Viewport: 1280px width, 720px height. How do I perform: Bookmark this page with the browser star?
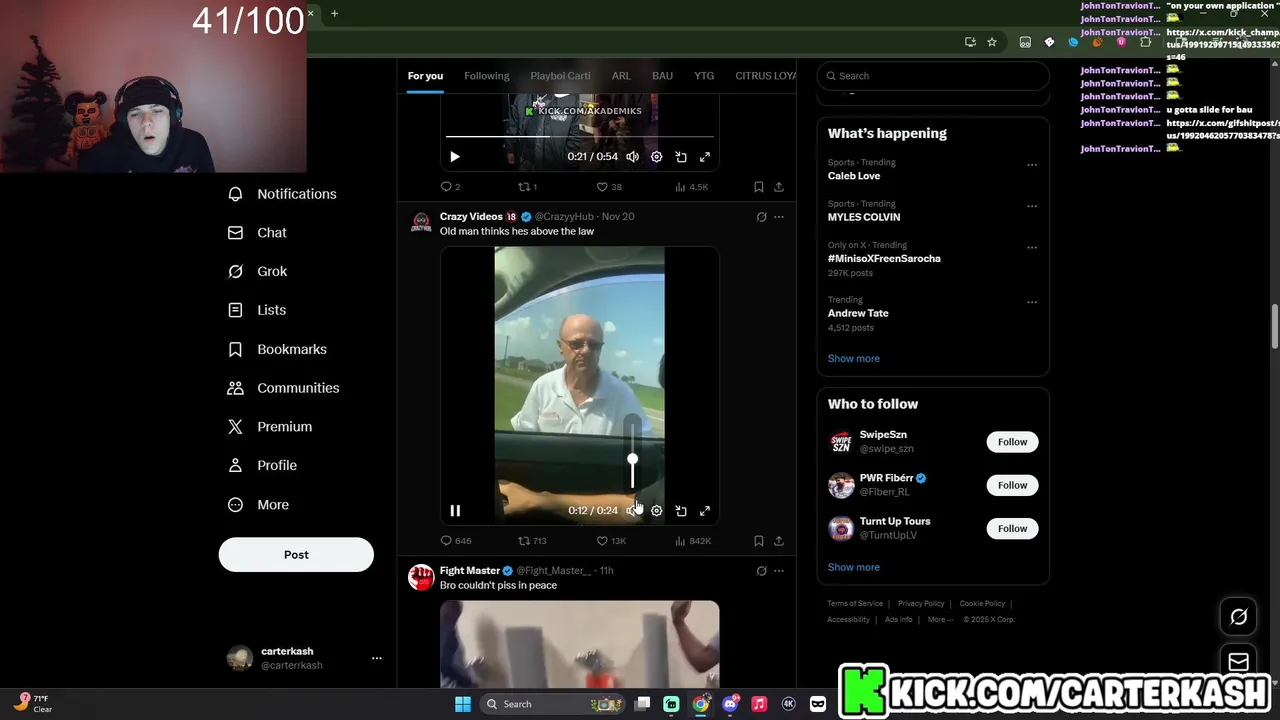pyautogui.click(x=992, y=42)
